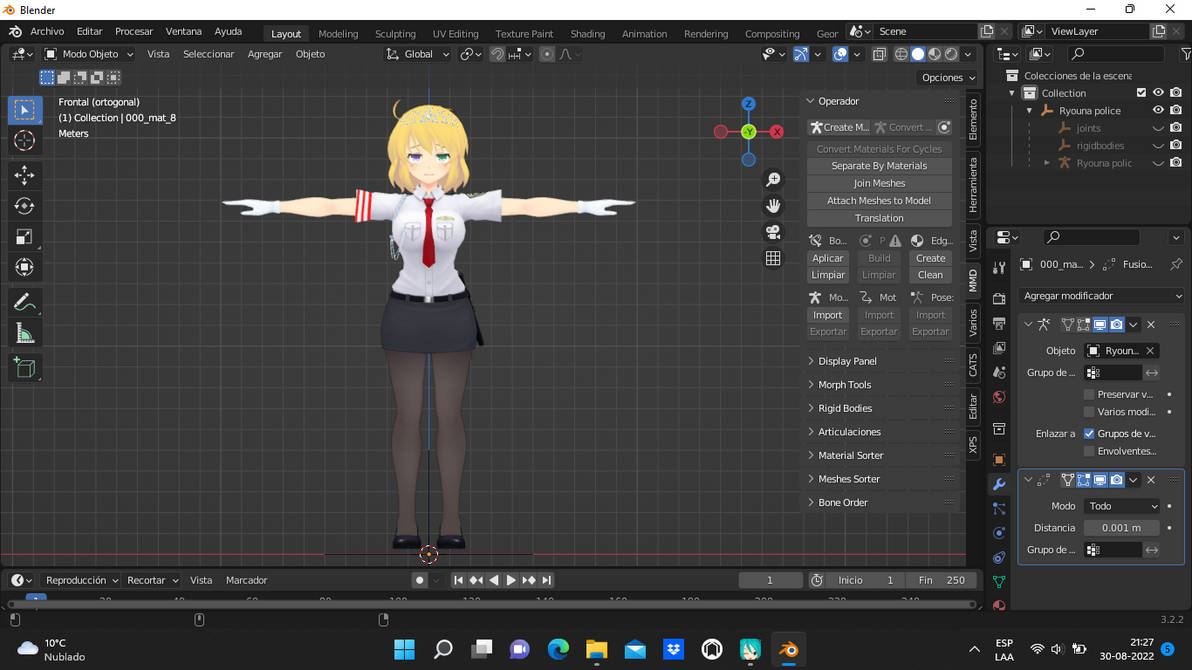Click Create M... model button
Image resolution: width=1192 pixels, height=670 pixels.
click(x=839, y=128)
